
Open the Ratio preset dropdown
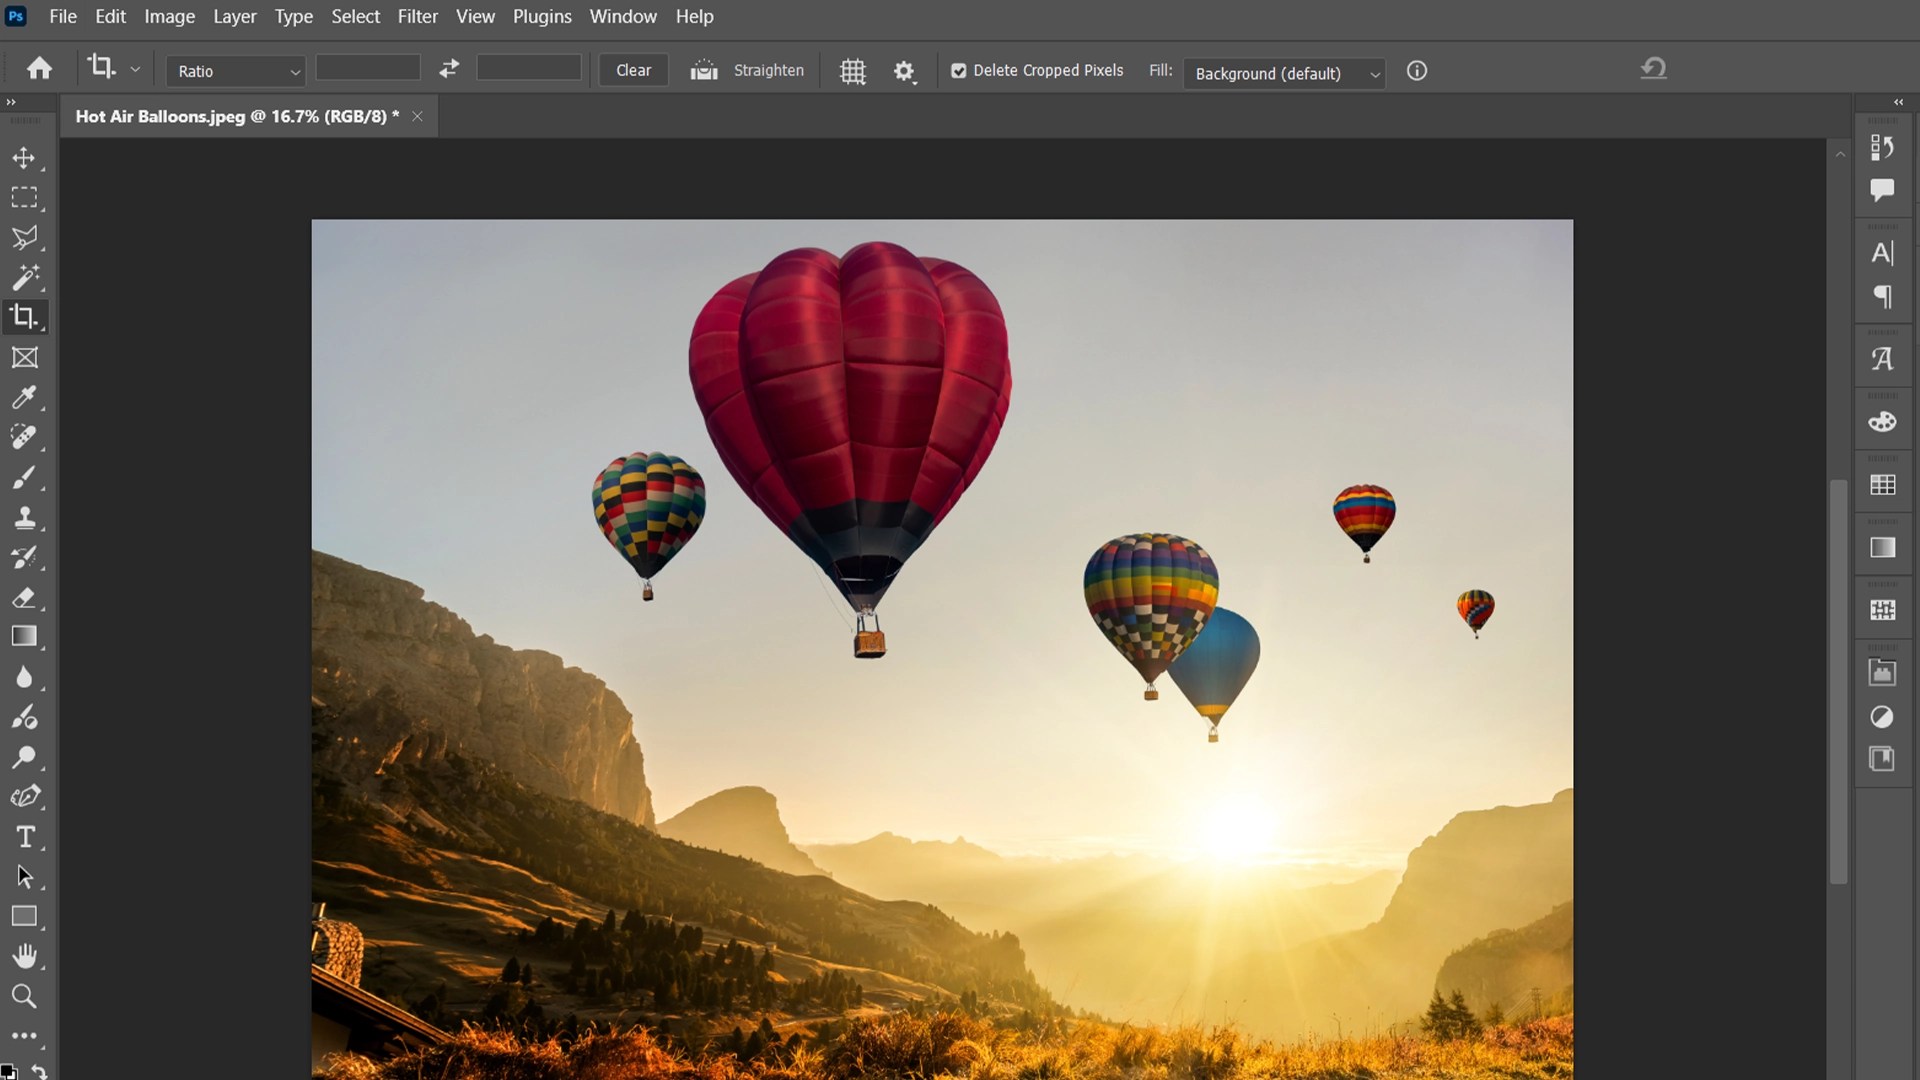click(236, 71)
